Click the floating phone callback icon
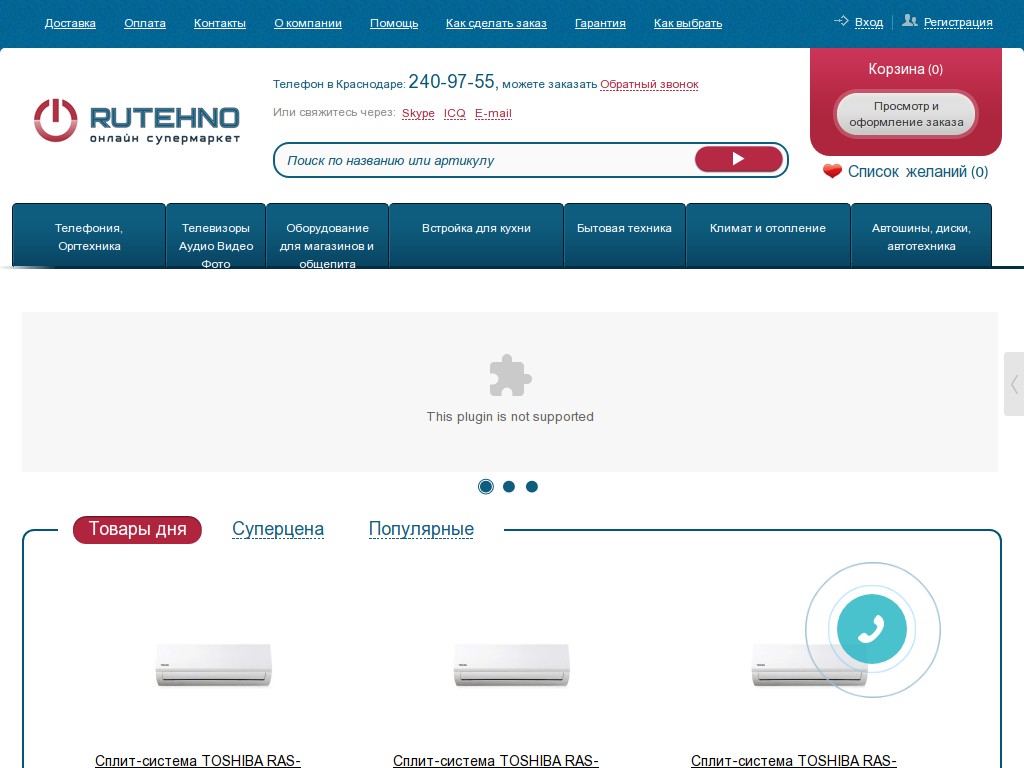1024x768 pixels. [x=872, y=630]
